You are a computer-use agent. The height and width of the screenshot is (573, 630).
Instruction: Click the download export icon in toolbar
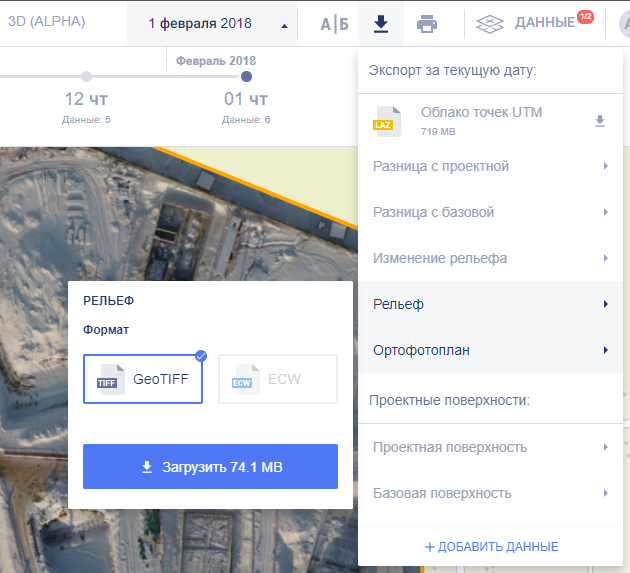[x=380, y=23]
